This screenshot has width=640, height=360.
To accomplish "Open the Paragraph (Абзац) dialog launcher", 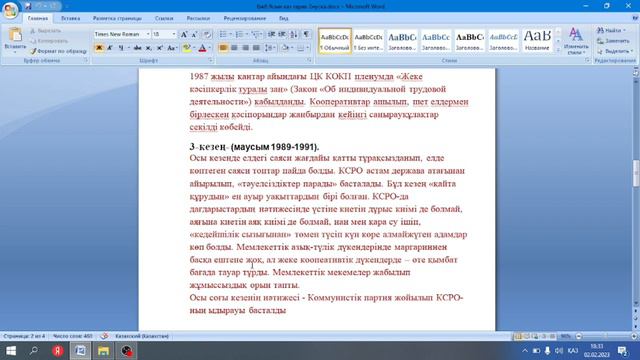I will [309, 60].
